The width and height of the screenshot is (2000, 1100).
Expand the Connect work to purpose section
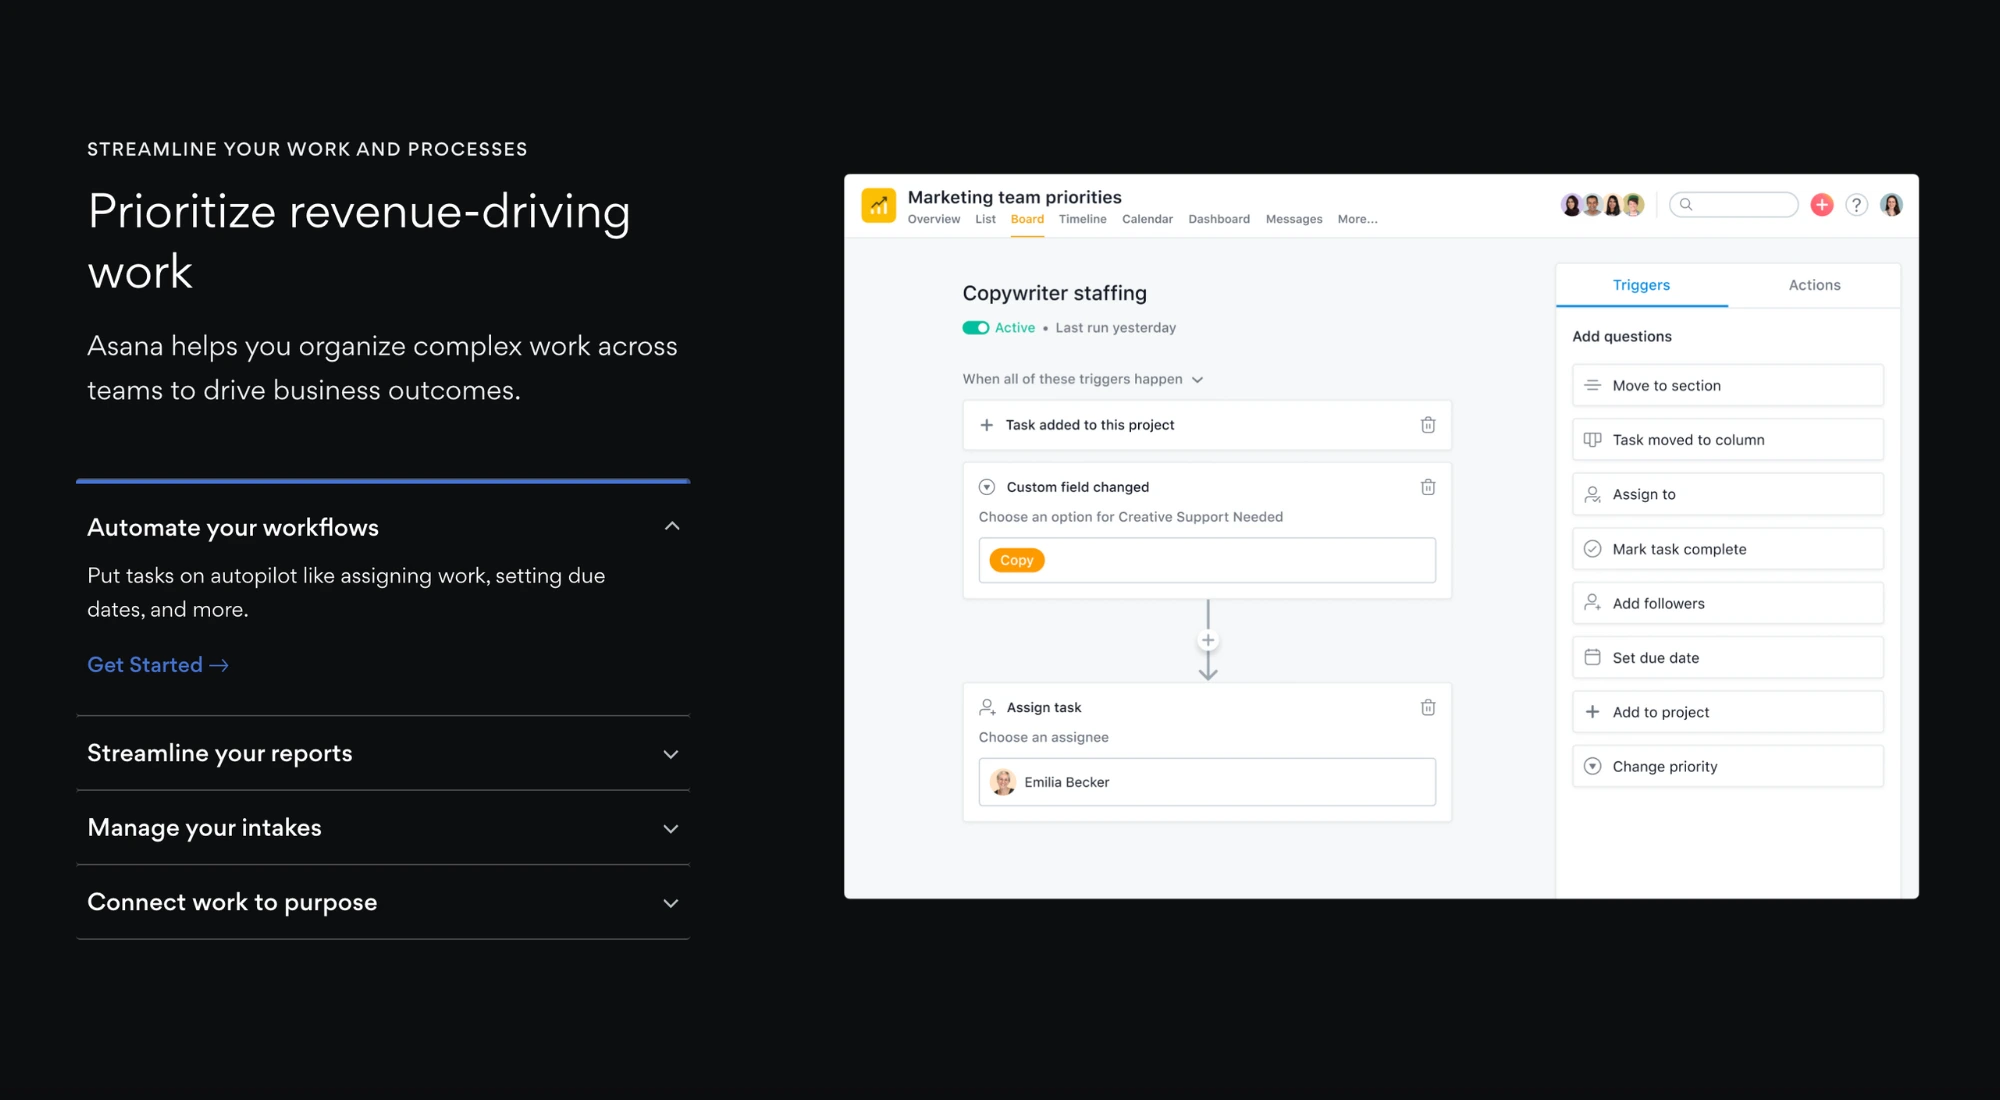(383, 900)
